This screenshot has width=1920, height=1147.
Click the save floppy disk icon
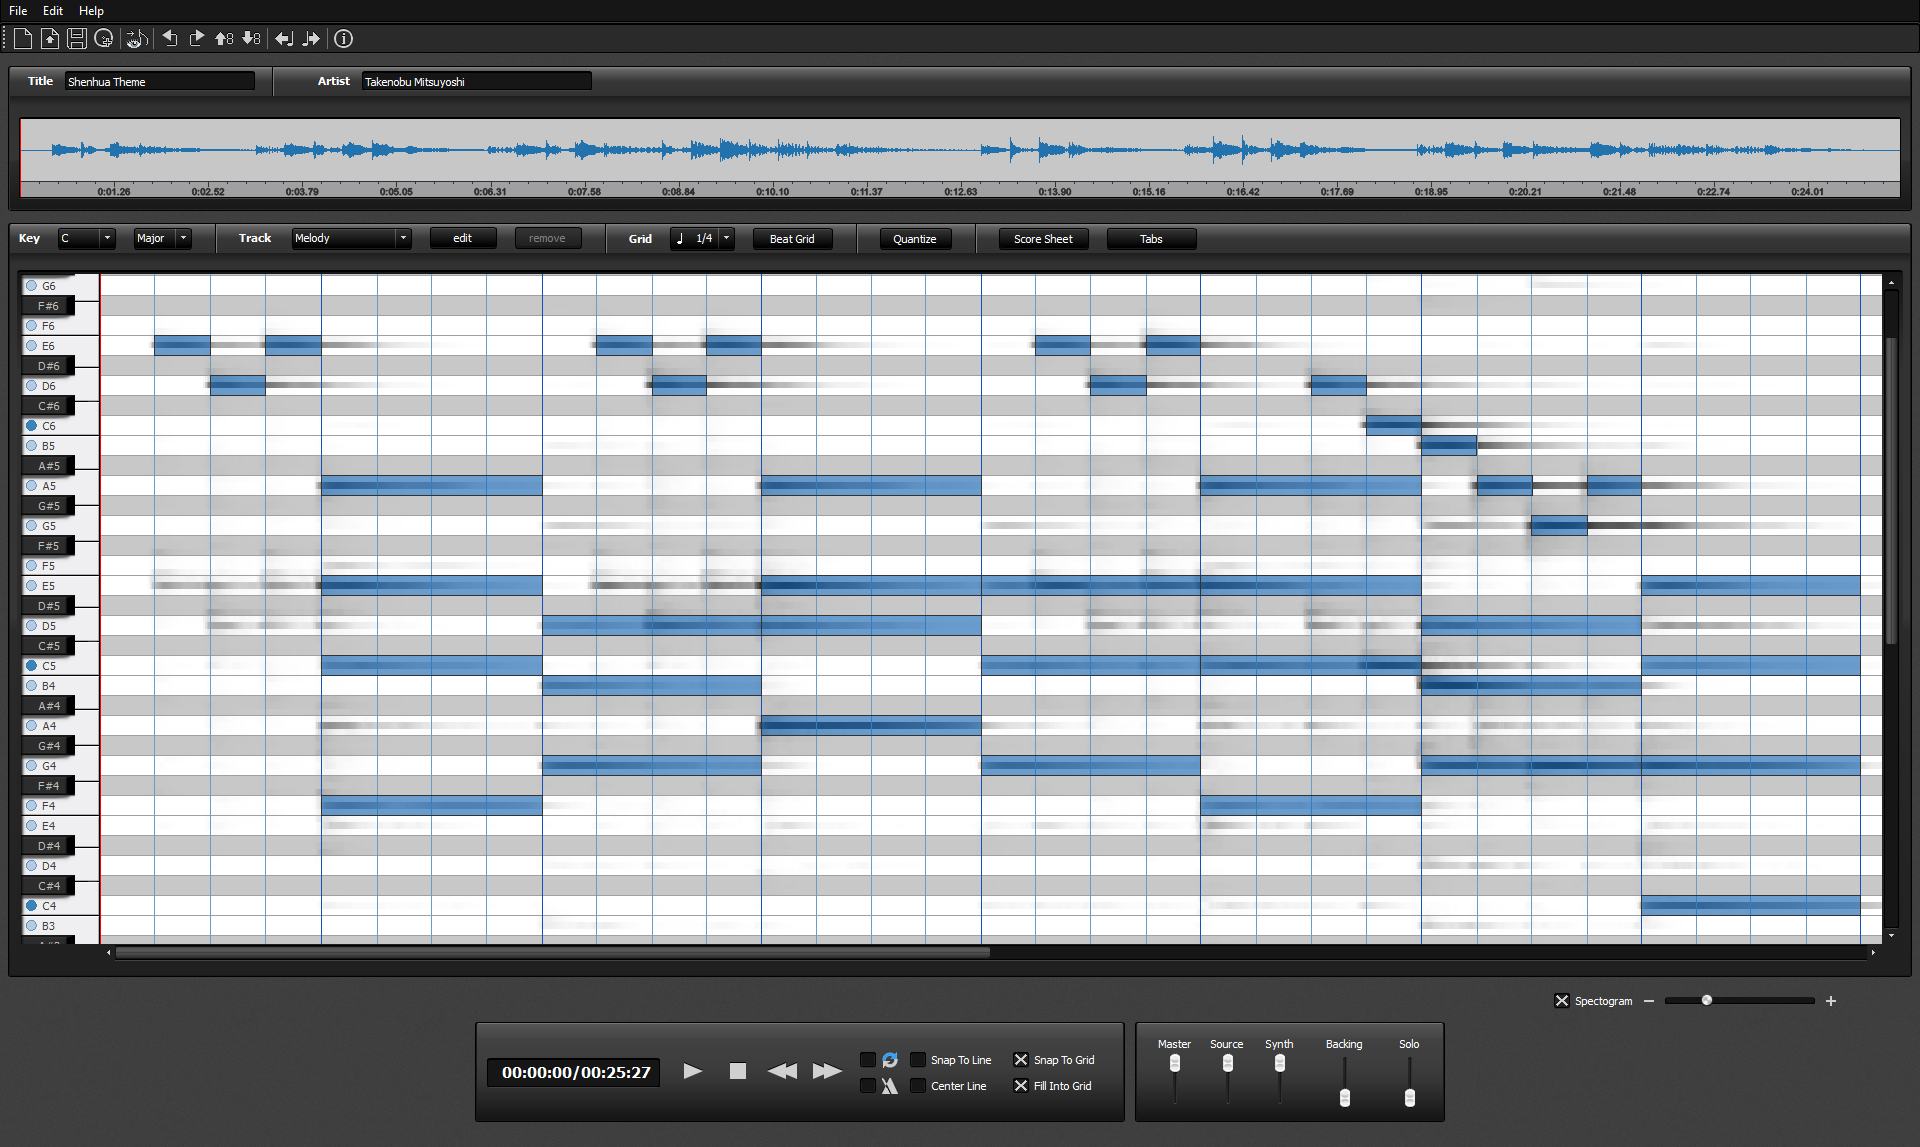77,39
